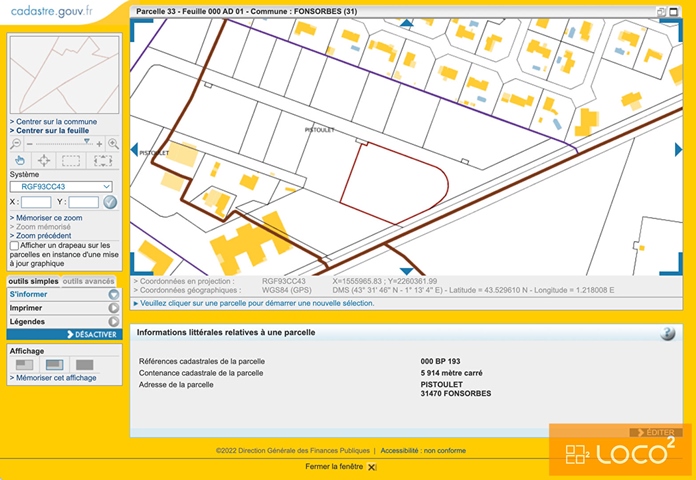The height and width of the screenshot is (480, 696).
Task: Choose the full map display layout
Action: (84, 365)
